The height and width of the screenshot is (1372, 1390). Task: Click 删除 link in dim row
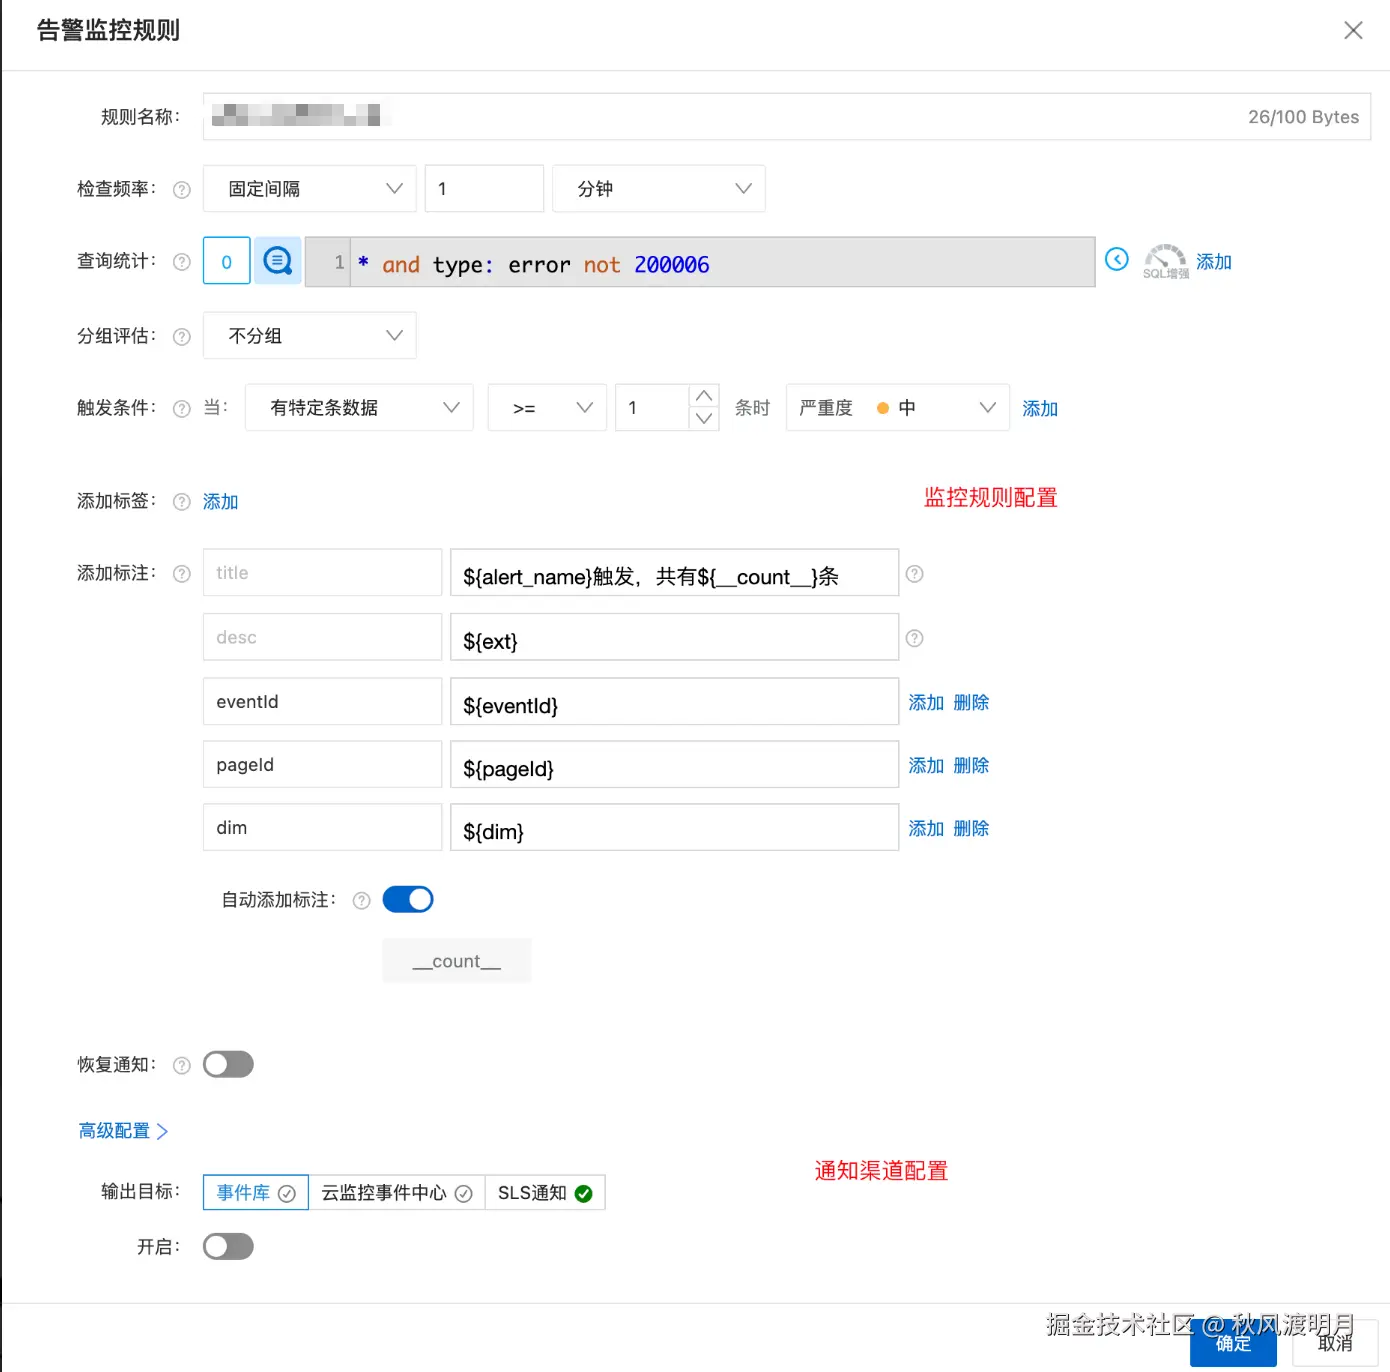(x=971, y=829)
